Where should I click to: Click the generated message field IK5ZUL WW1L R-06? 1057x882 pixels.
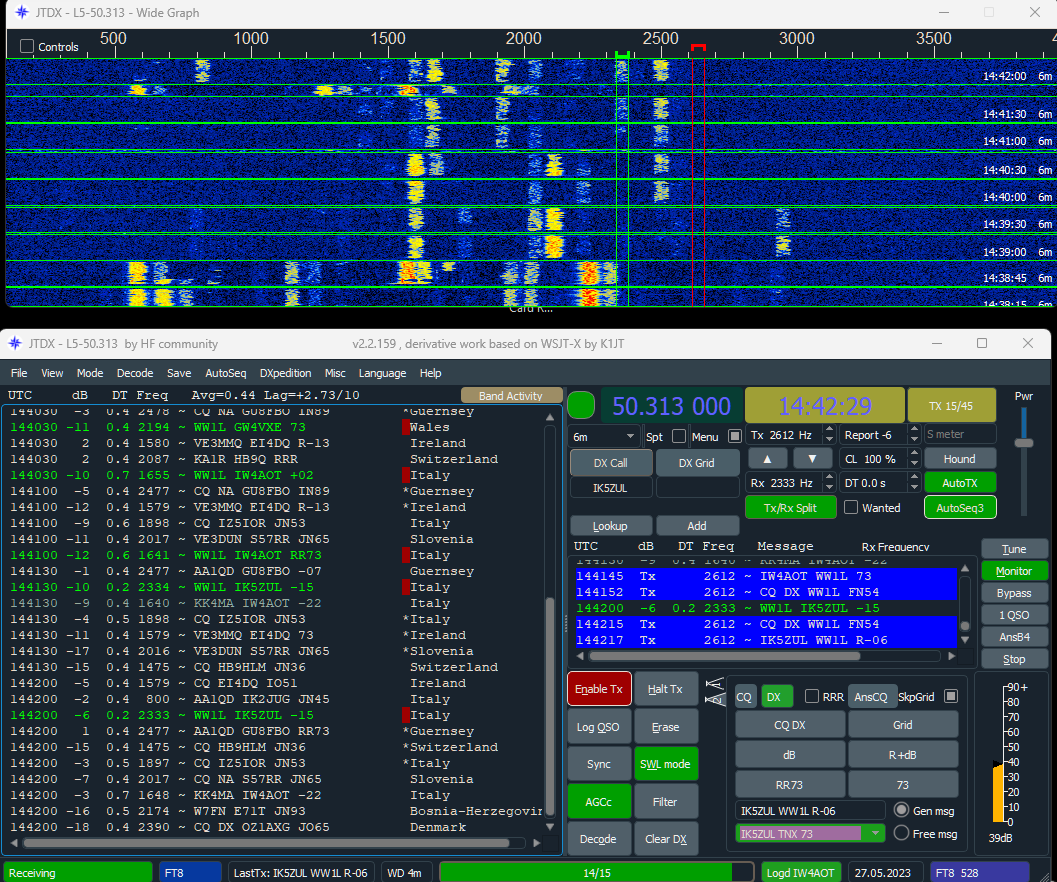pos(810,811)
